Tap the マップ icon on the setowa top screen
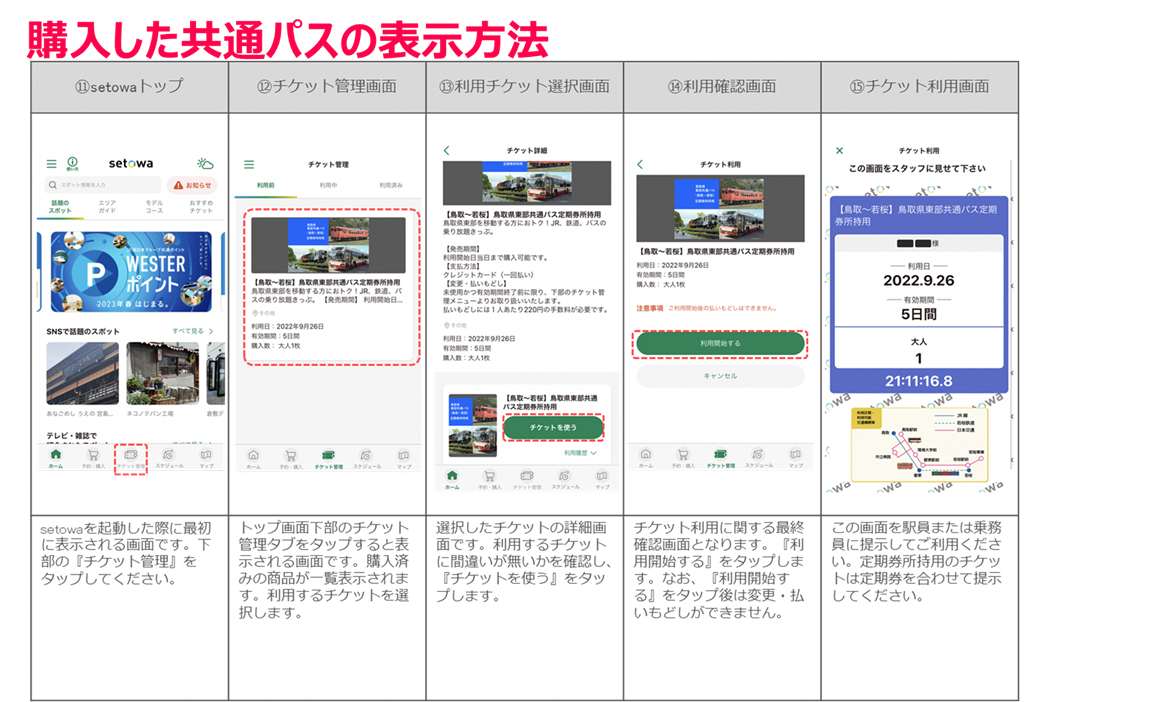 click(206, 459)
